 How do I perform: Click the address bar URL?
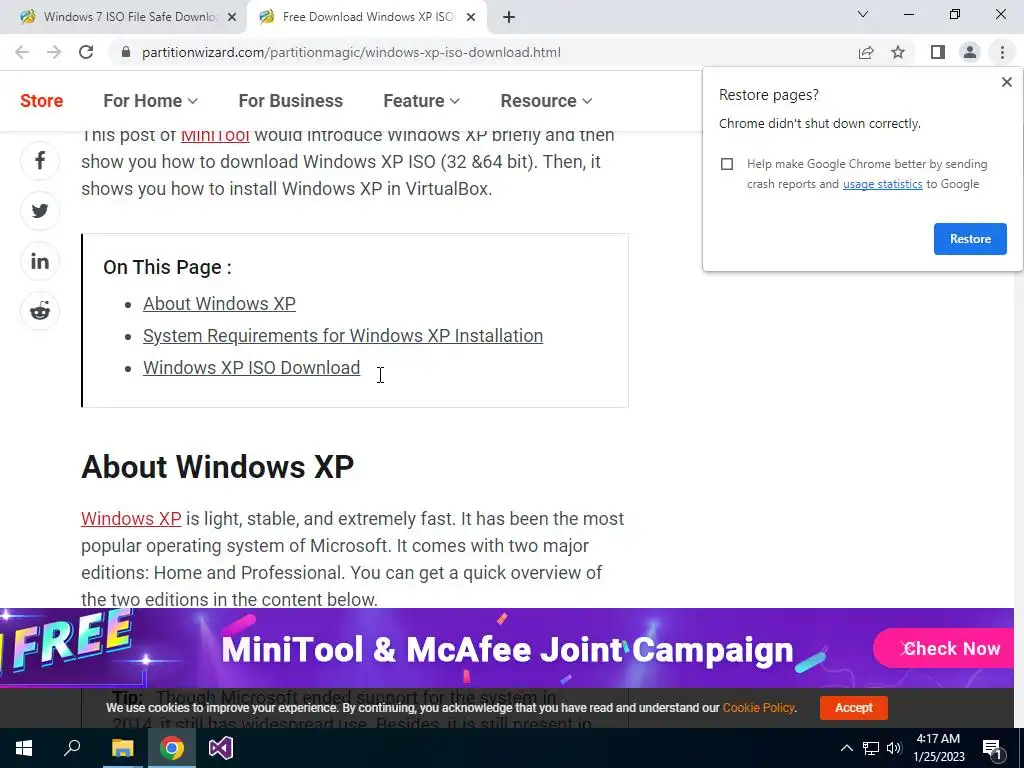351,52
